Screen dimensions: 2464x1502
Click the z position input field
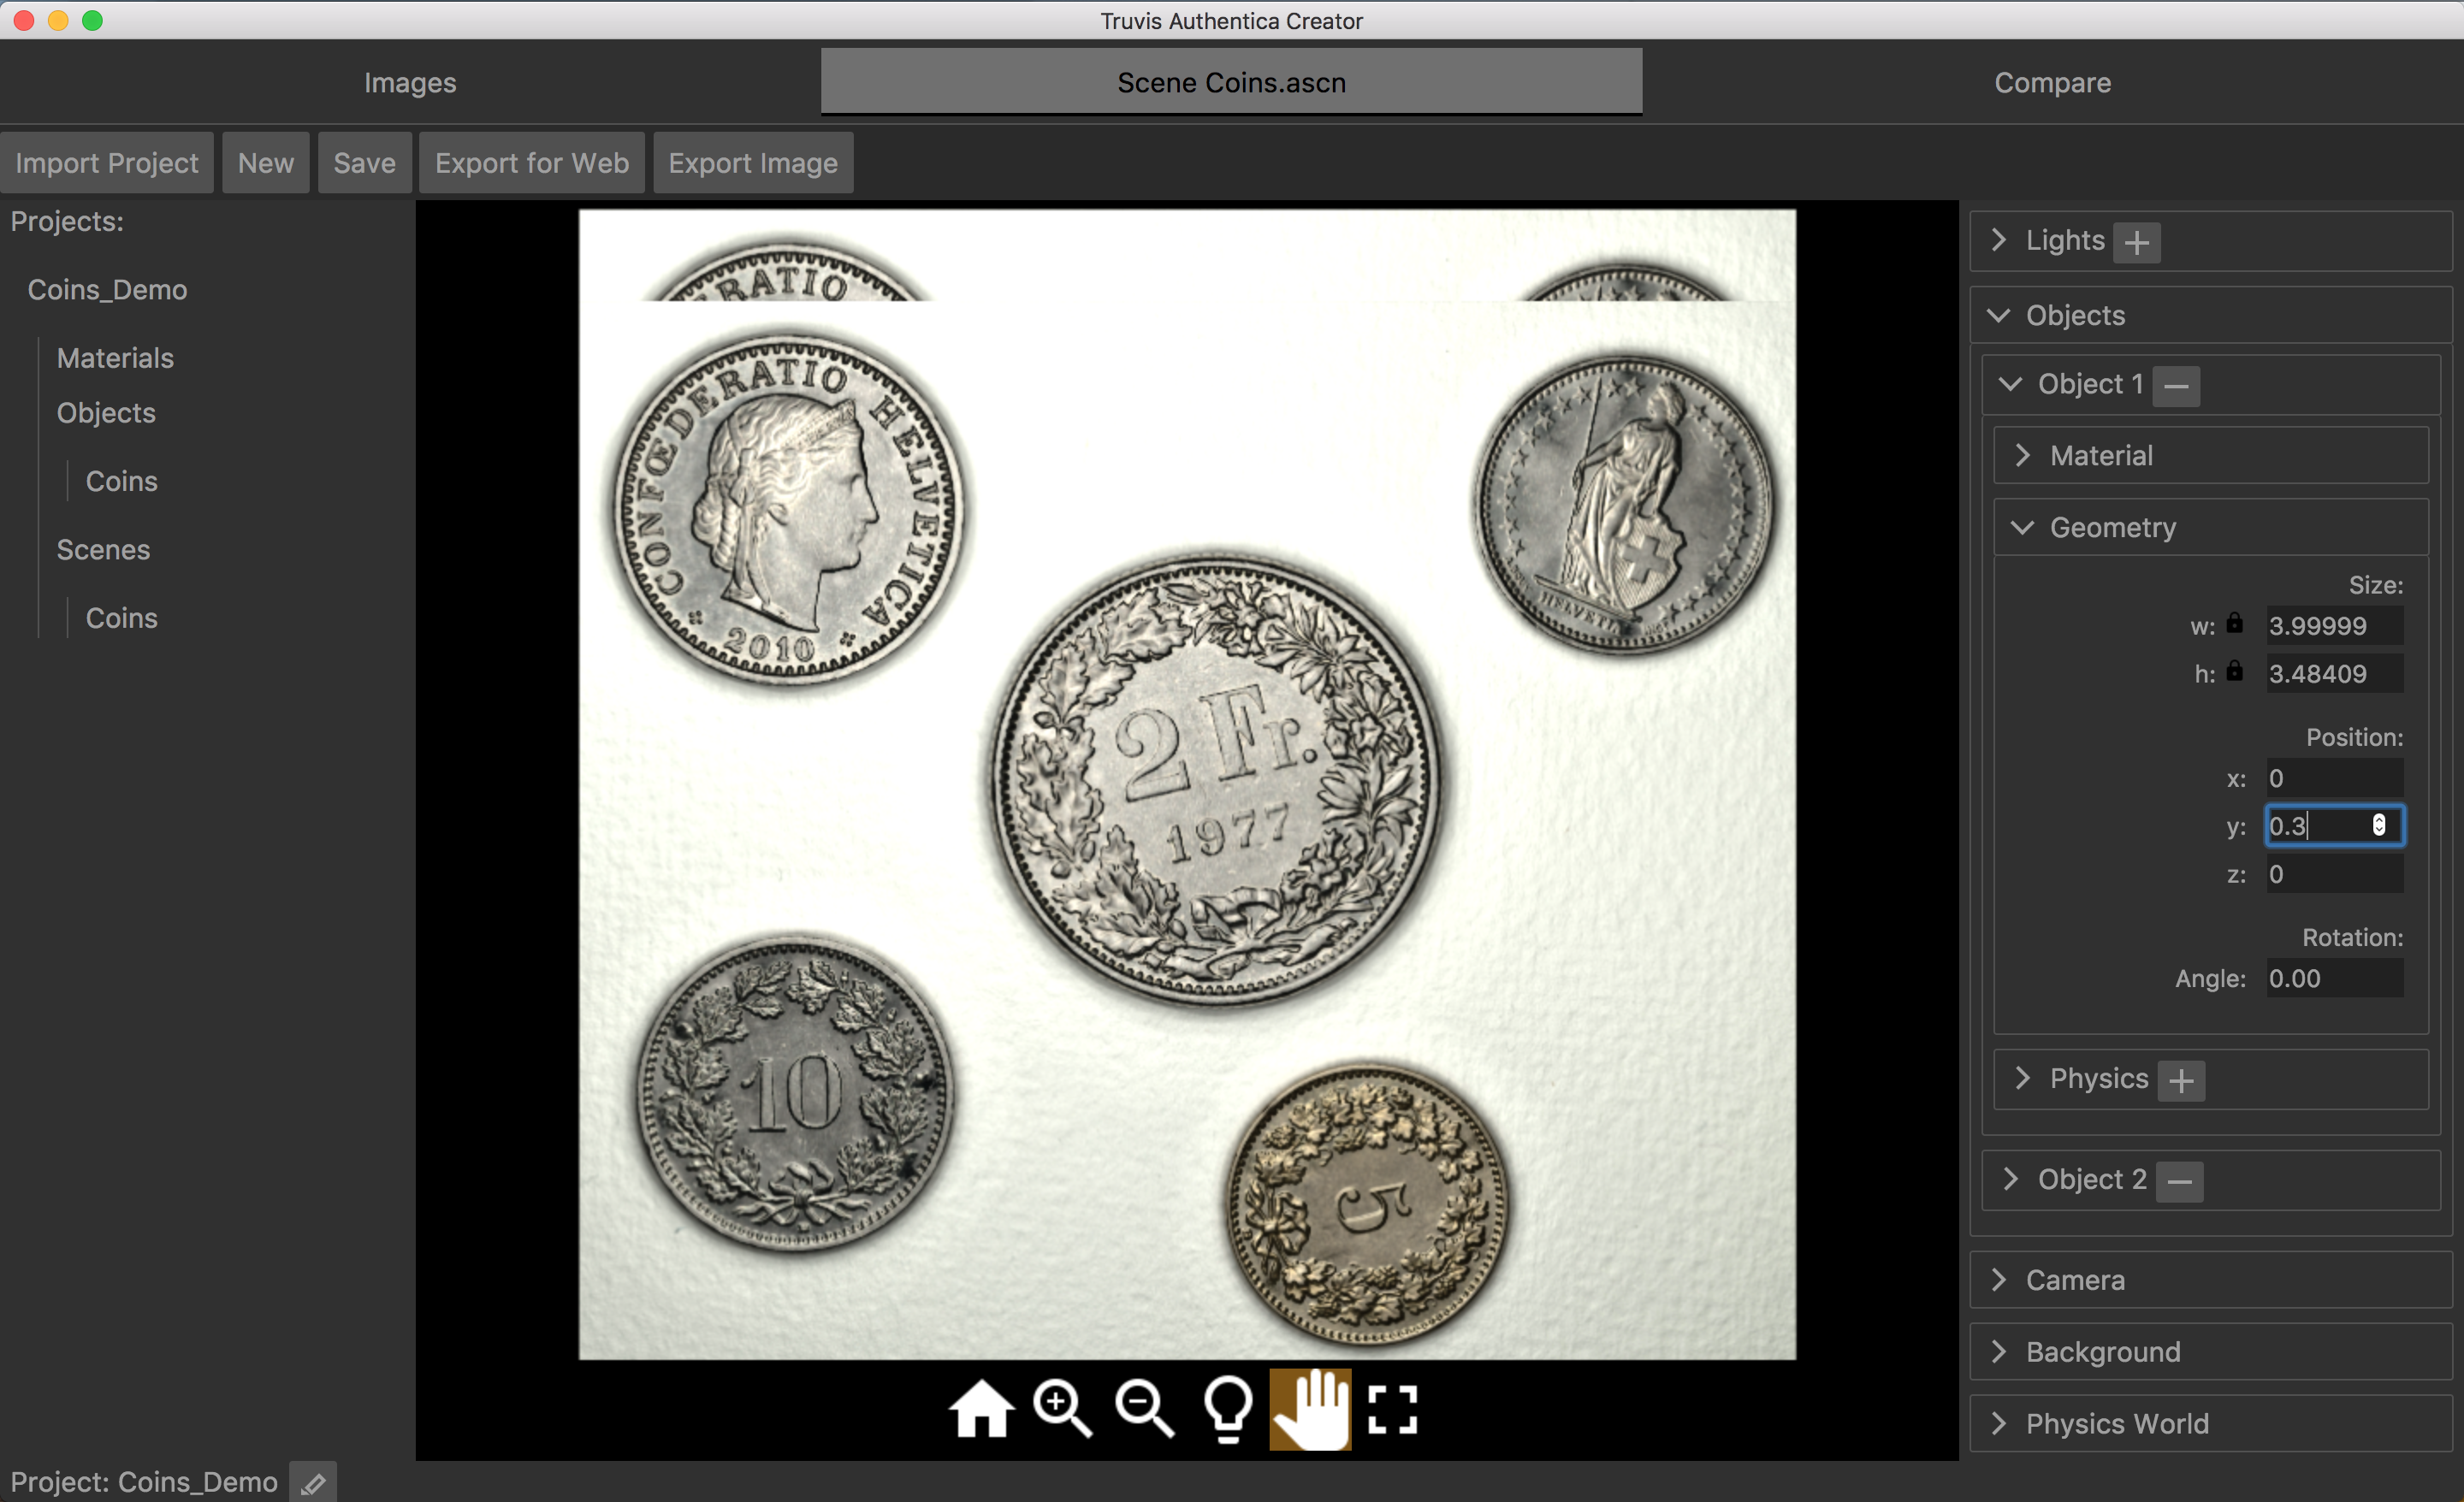point(2334,874)
